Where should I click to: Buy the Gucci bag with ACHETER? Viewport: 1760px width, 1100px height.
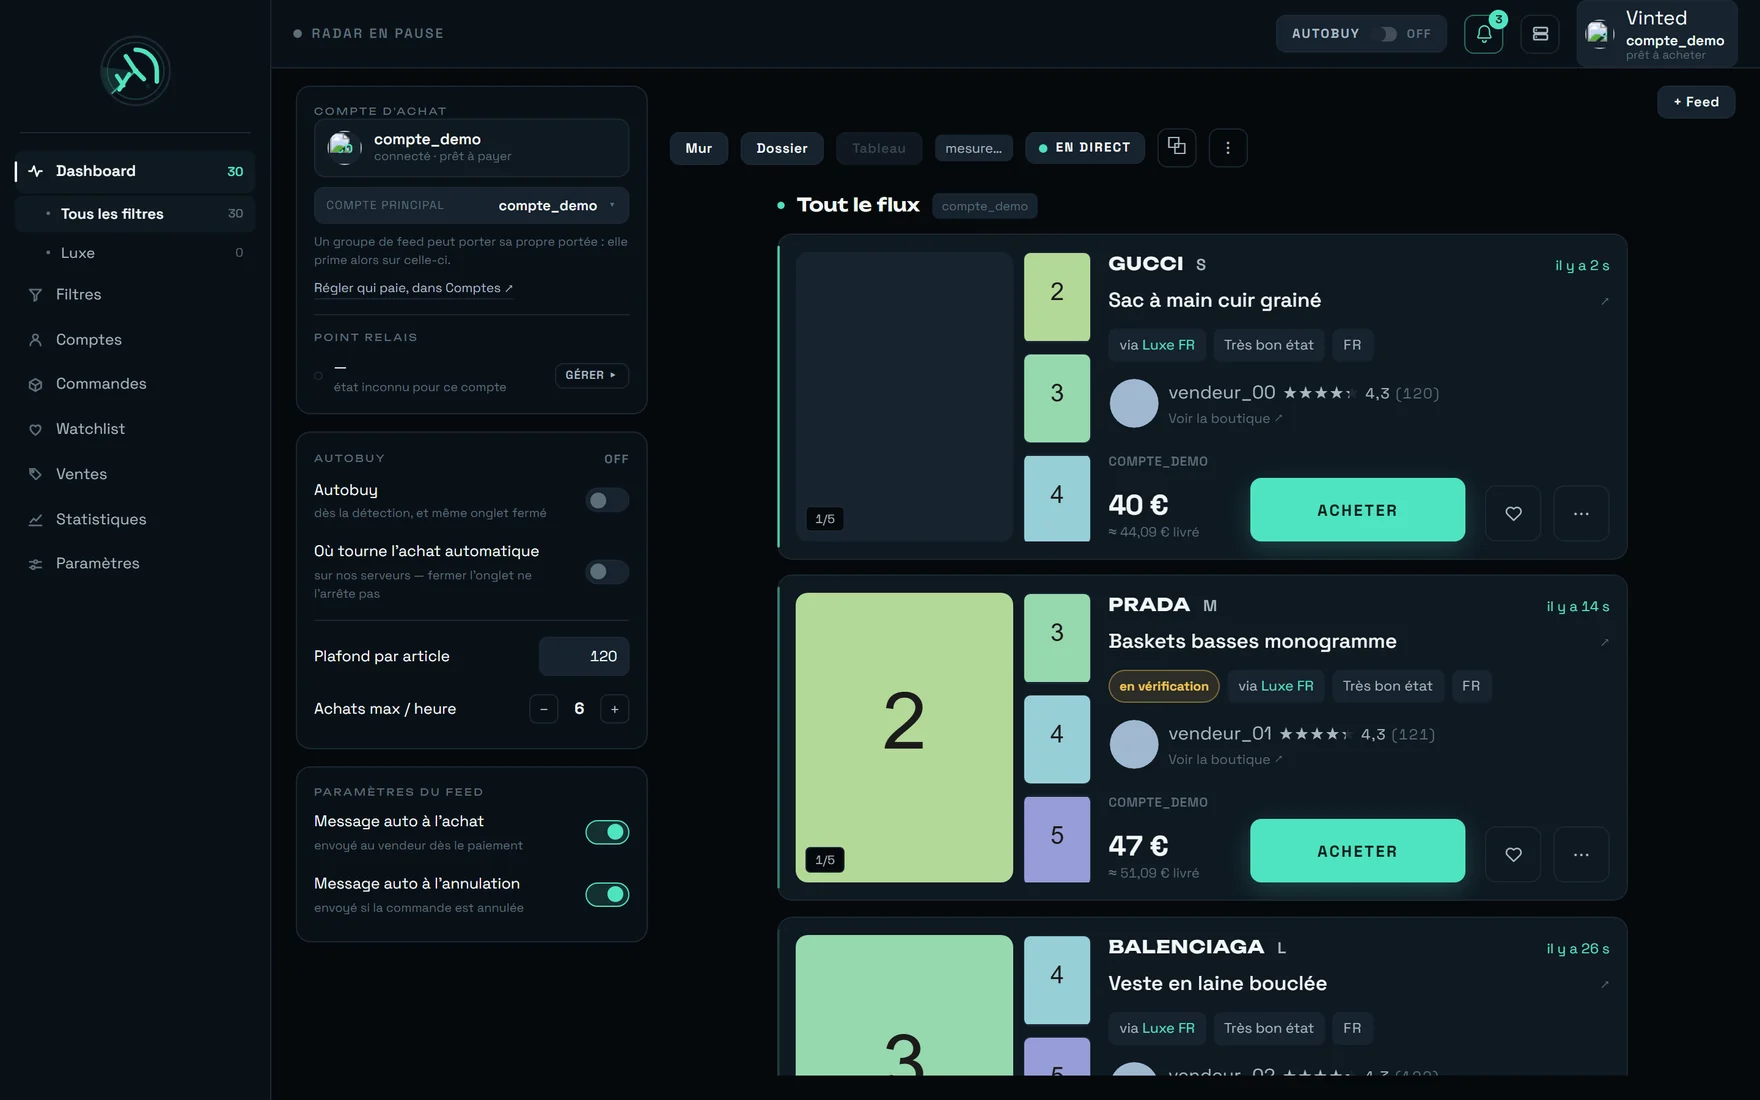tap(1357, 510)
